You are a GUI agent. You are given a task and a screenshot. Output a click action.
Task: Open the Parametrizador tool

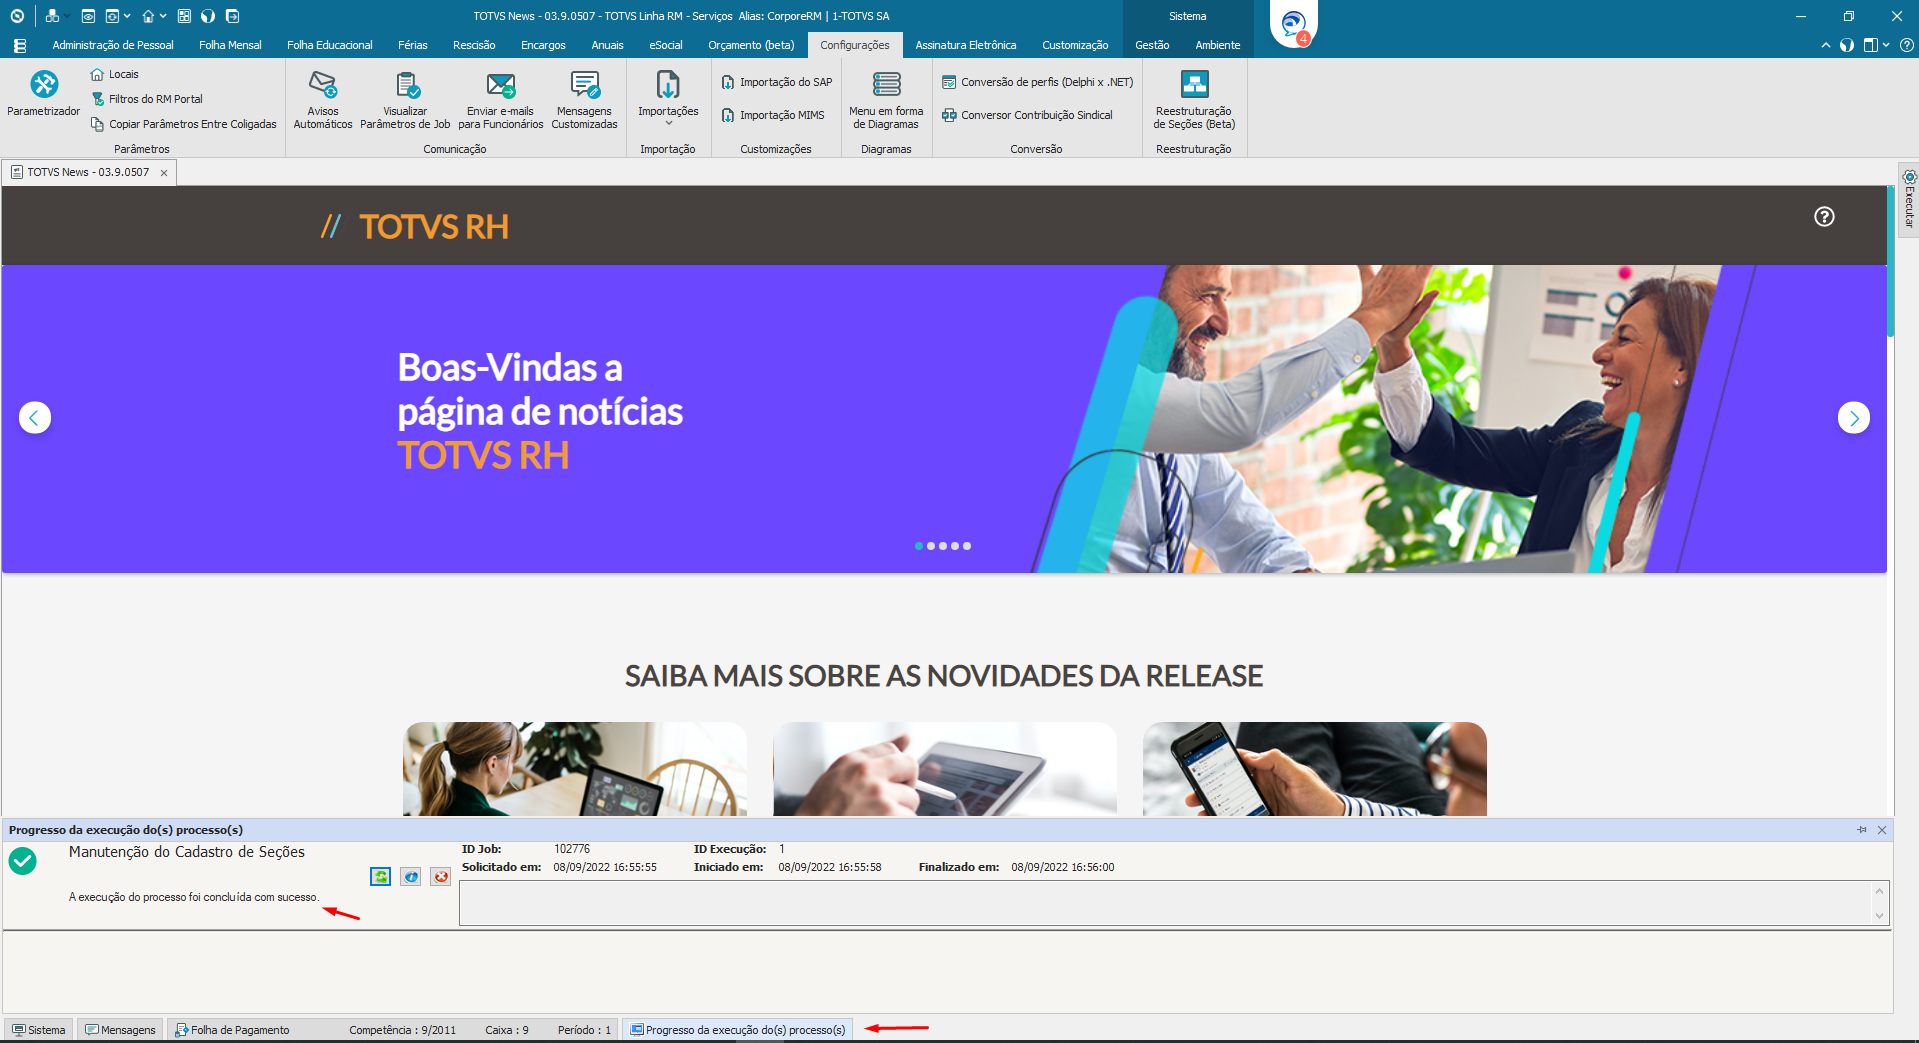pyautogui.click(x=43, y=94)
